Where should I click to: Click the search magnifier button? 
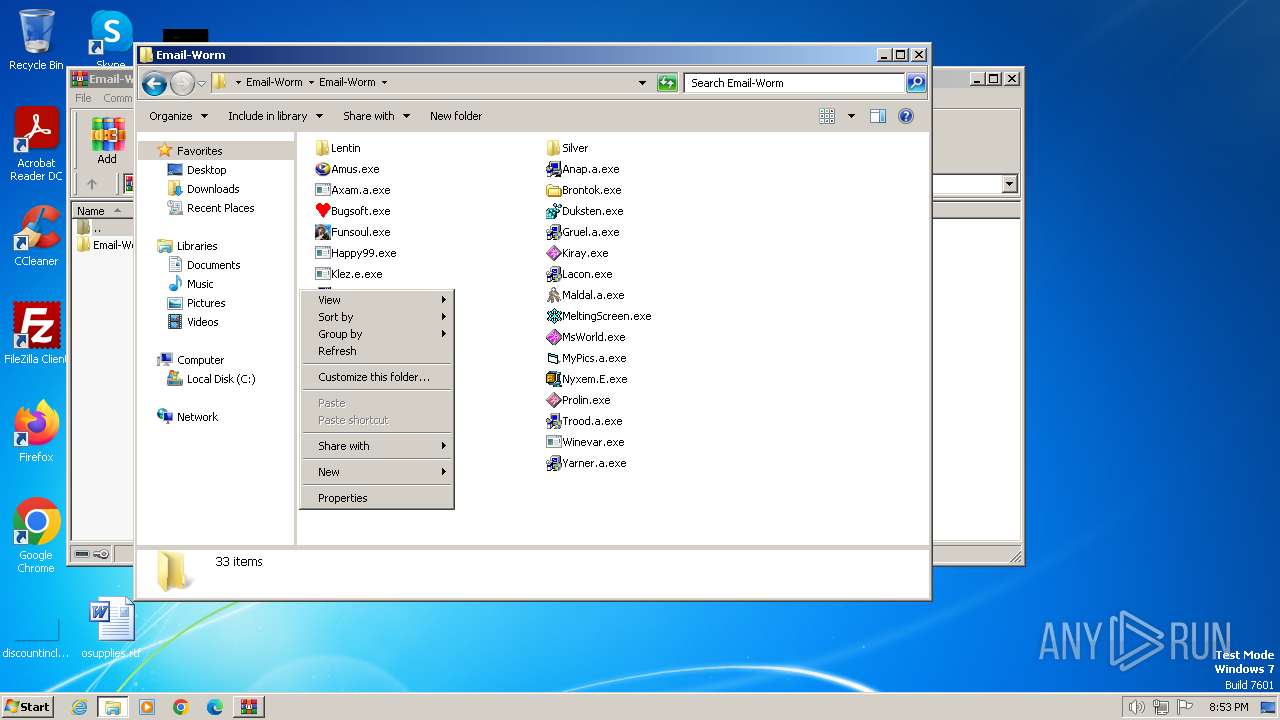click(916, 83)
